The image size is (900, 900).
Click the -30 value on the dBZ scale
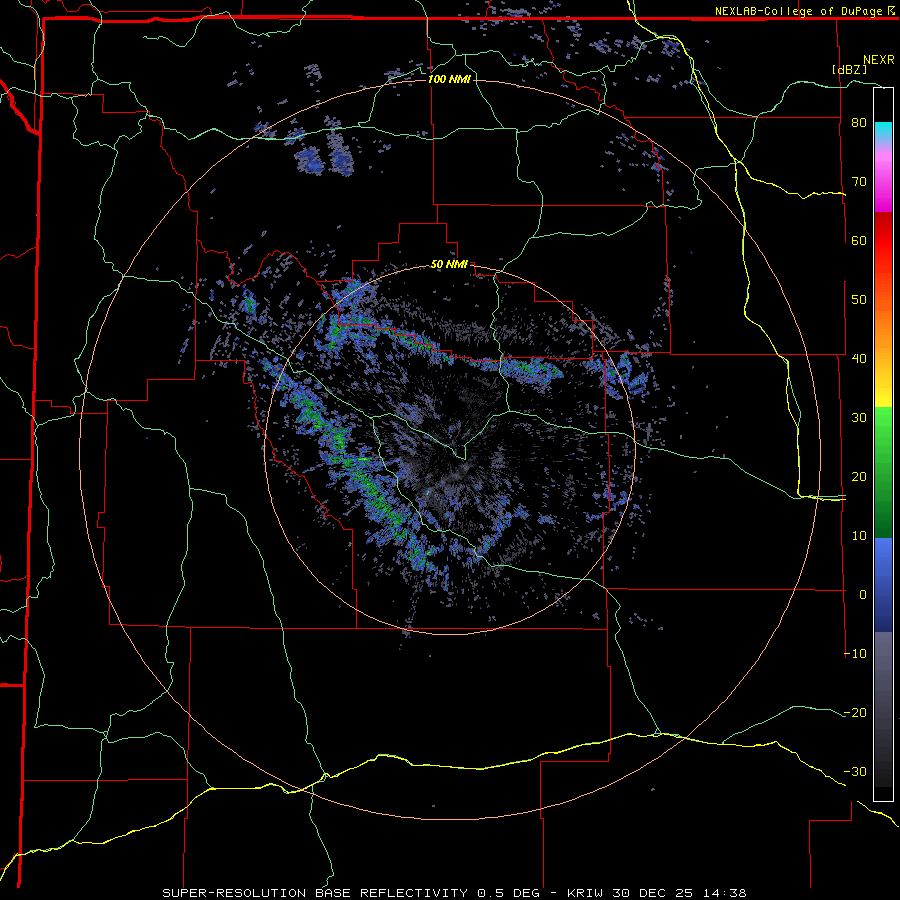click(855, 771)
